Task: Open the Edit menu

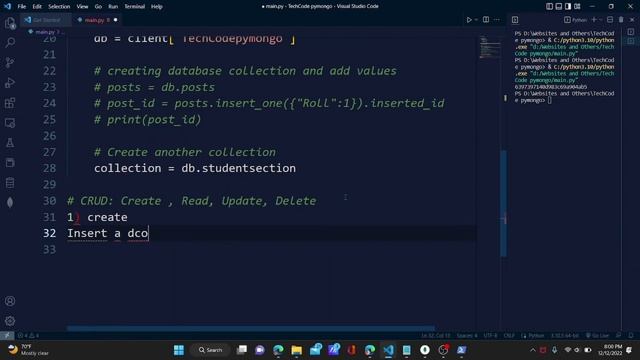Action: pyautogui.click(x=37, y=7)
